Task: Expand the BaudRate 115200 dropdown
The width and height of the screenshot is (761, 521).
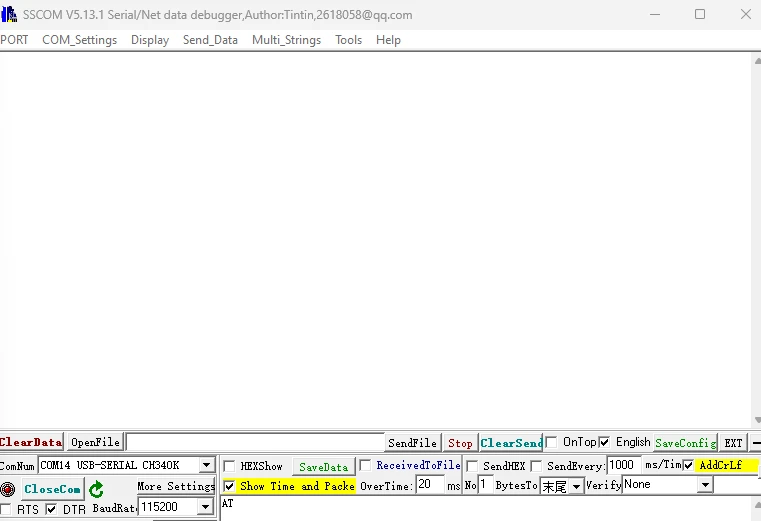Action: coord(205,507)
